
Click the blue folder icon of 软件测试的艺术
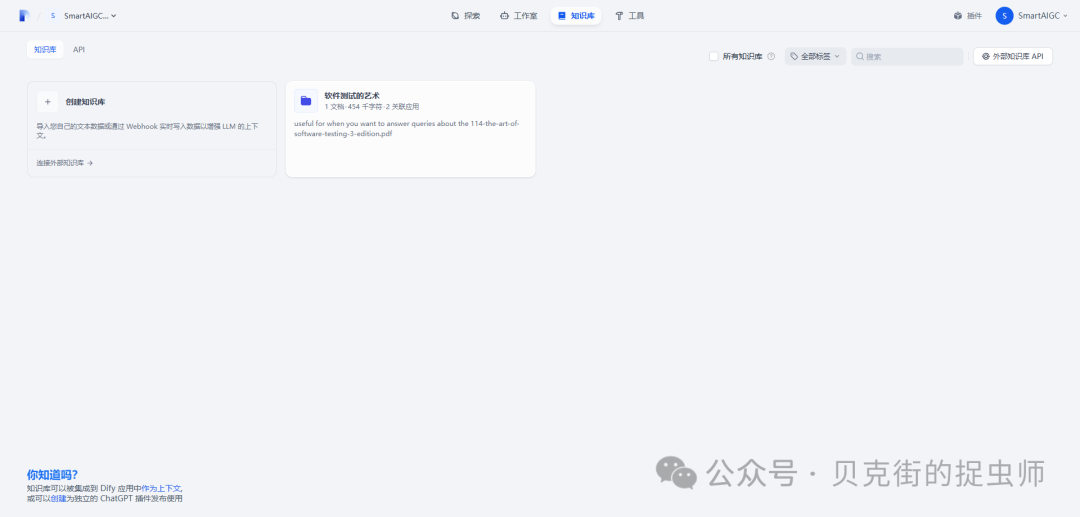[306, 101]
